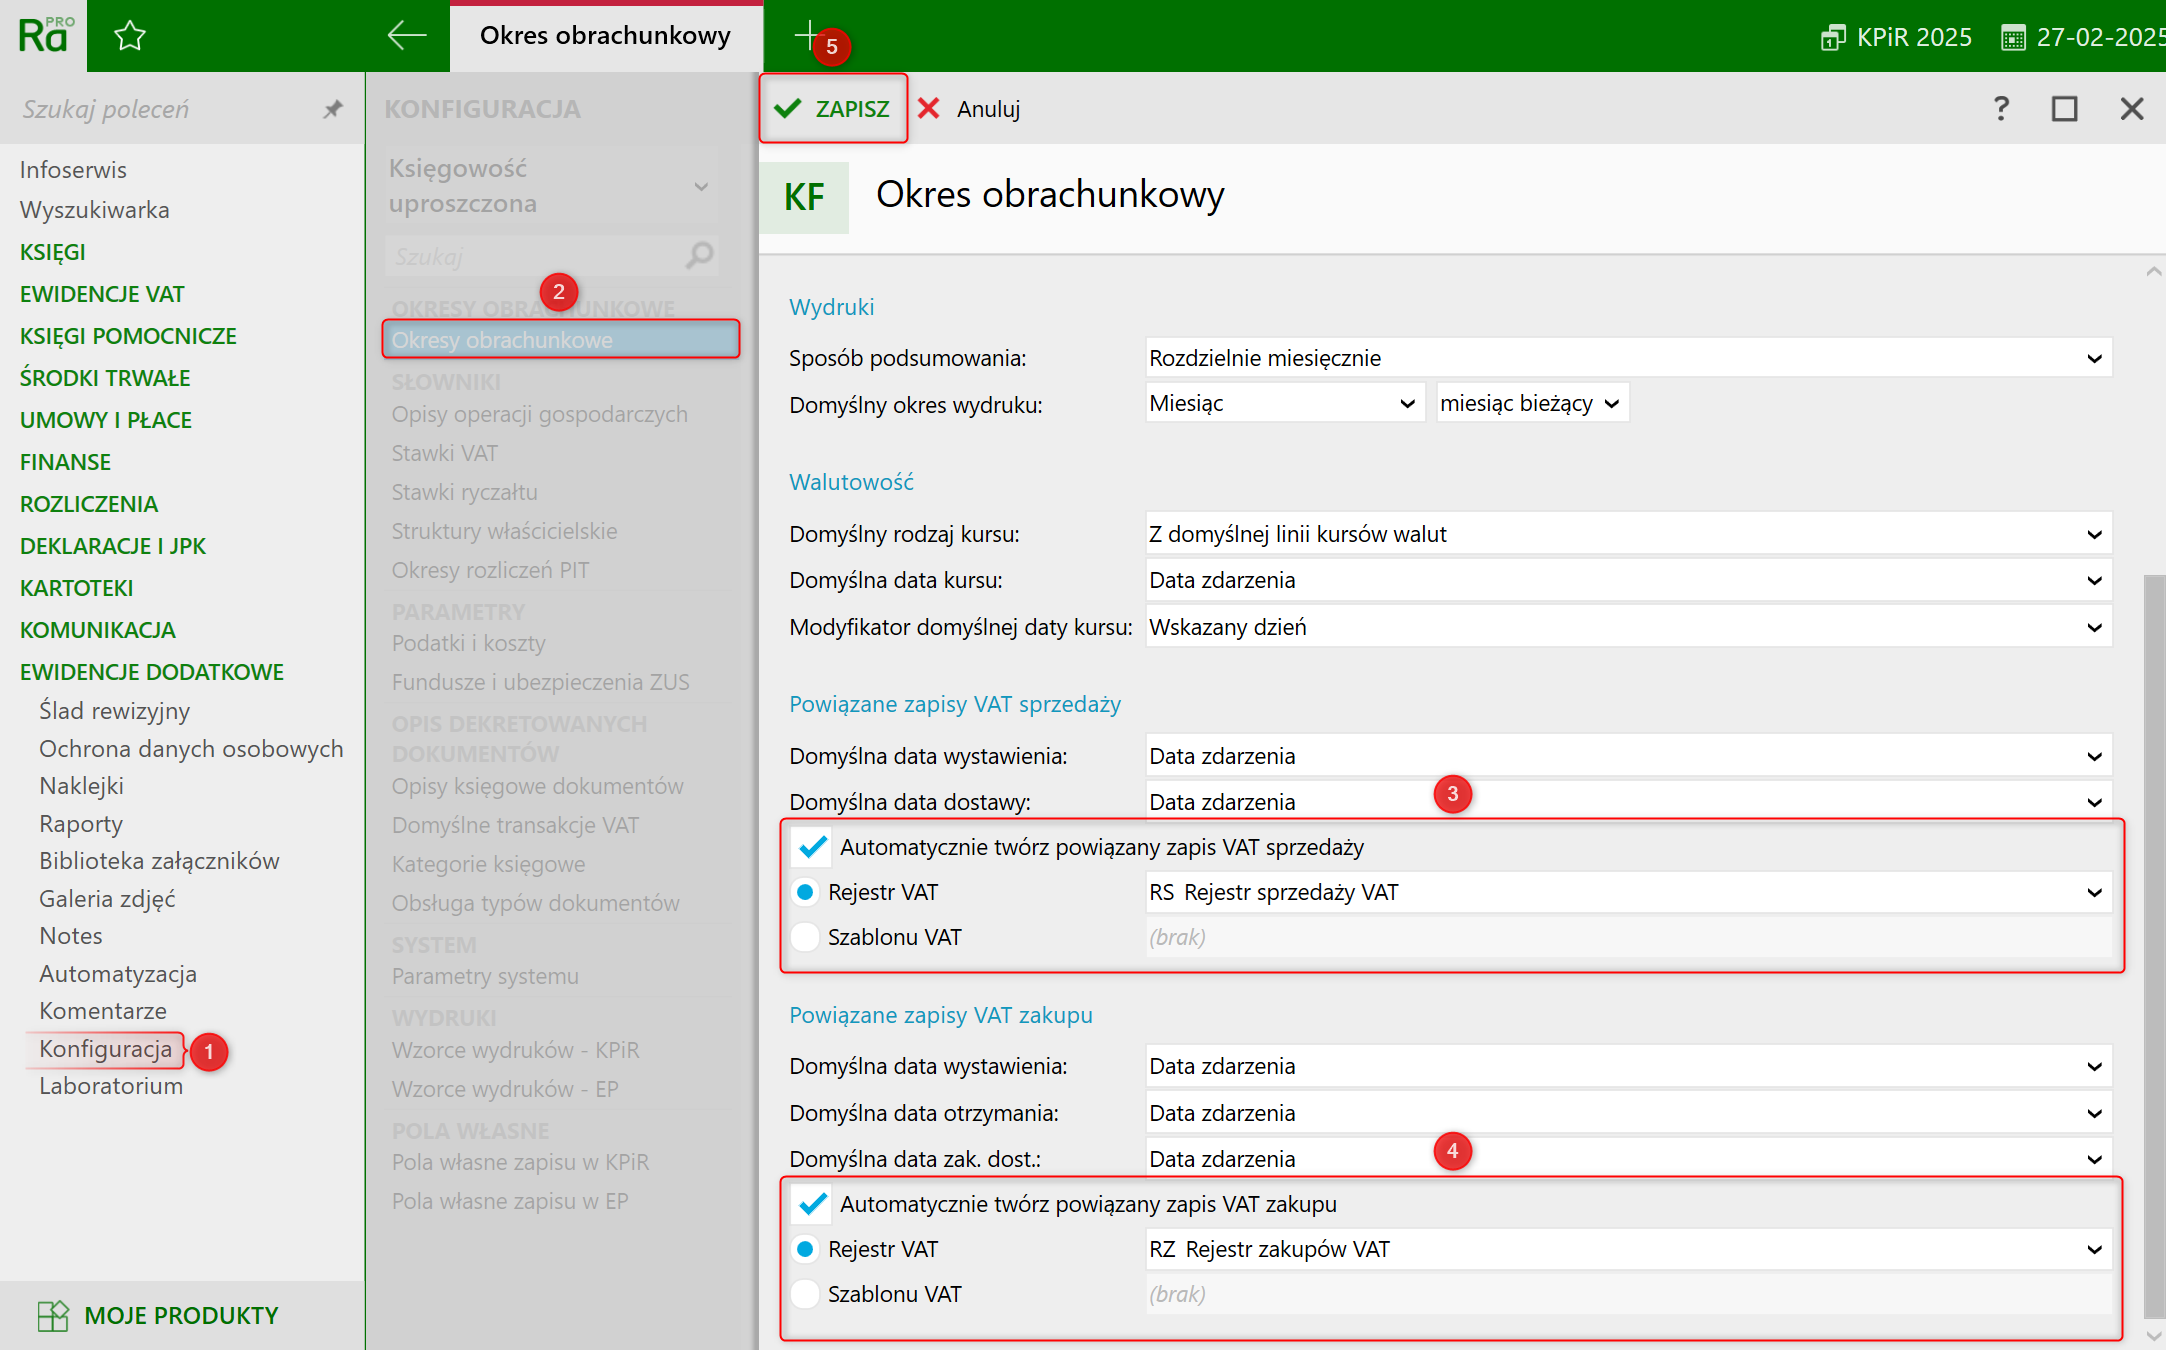Click the favorites star icon
Viewport: 2166px width, 1350px height.
pos(130,37)
